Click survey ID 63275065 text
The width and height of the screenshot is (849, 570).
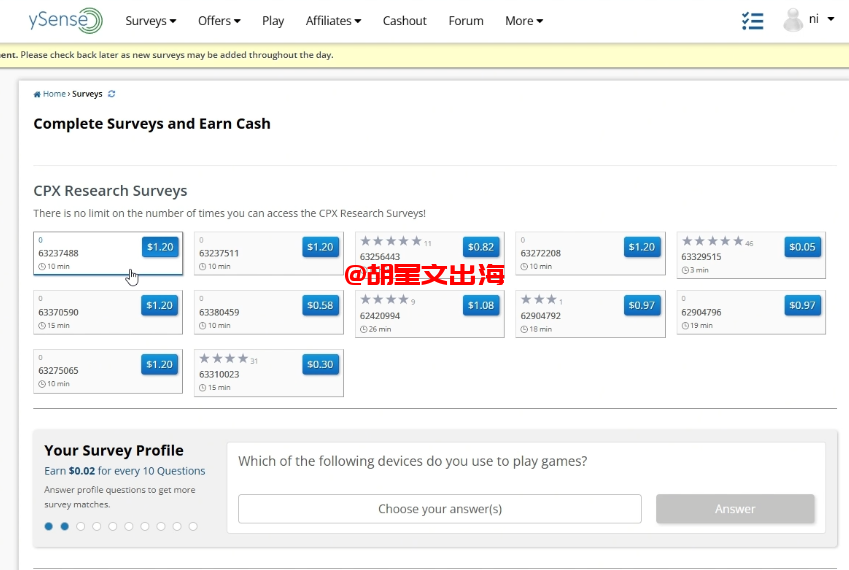click(58, 371)
